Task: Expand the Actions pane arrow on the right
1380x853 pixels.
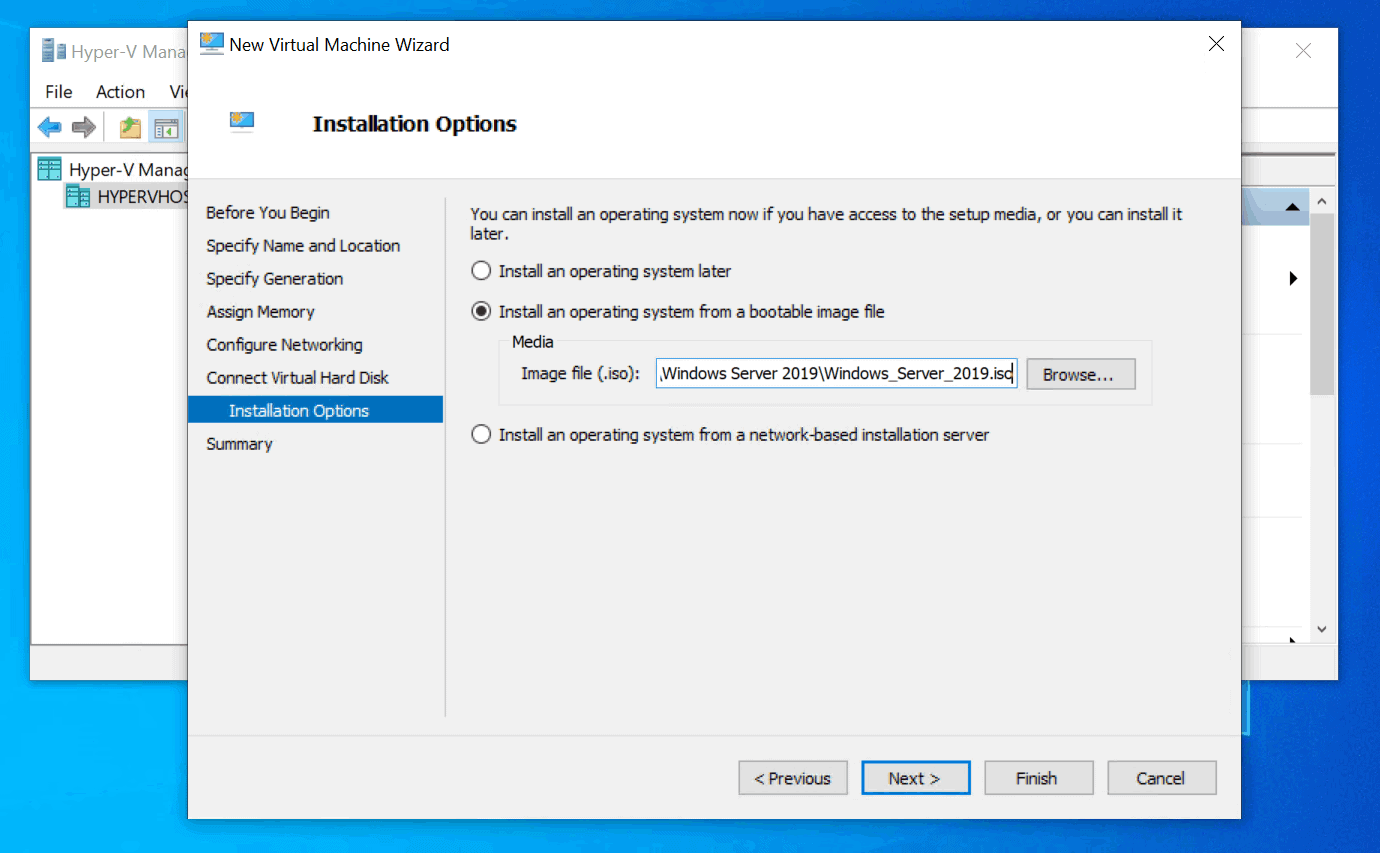Action: pyautogui.click(x=1293, y=279)
